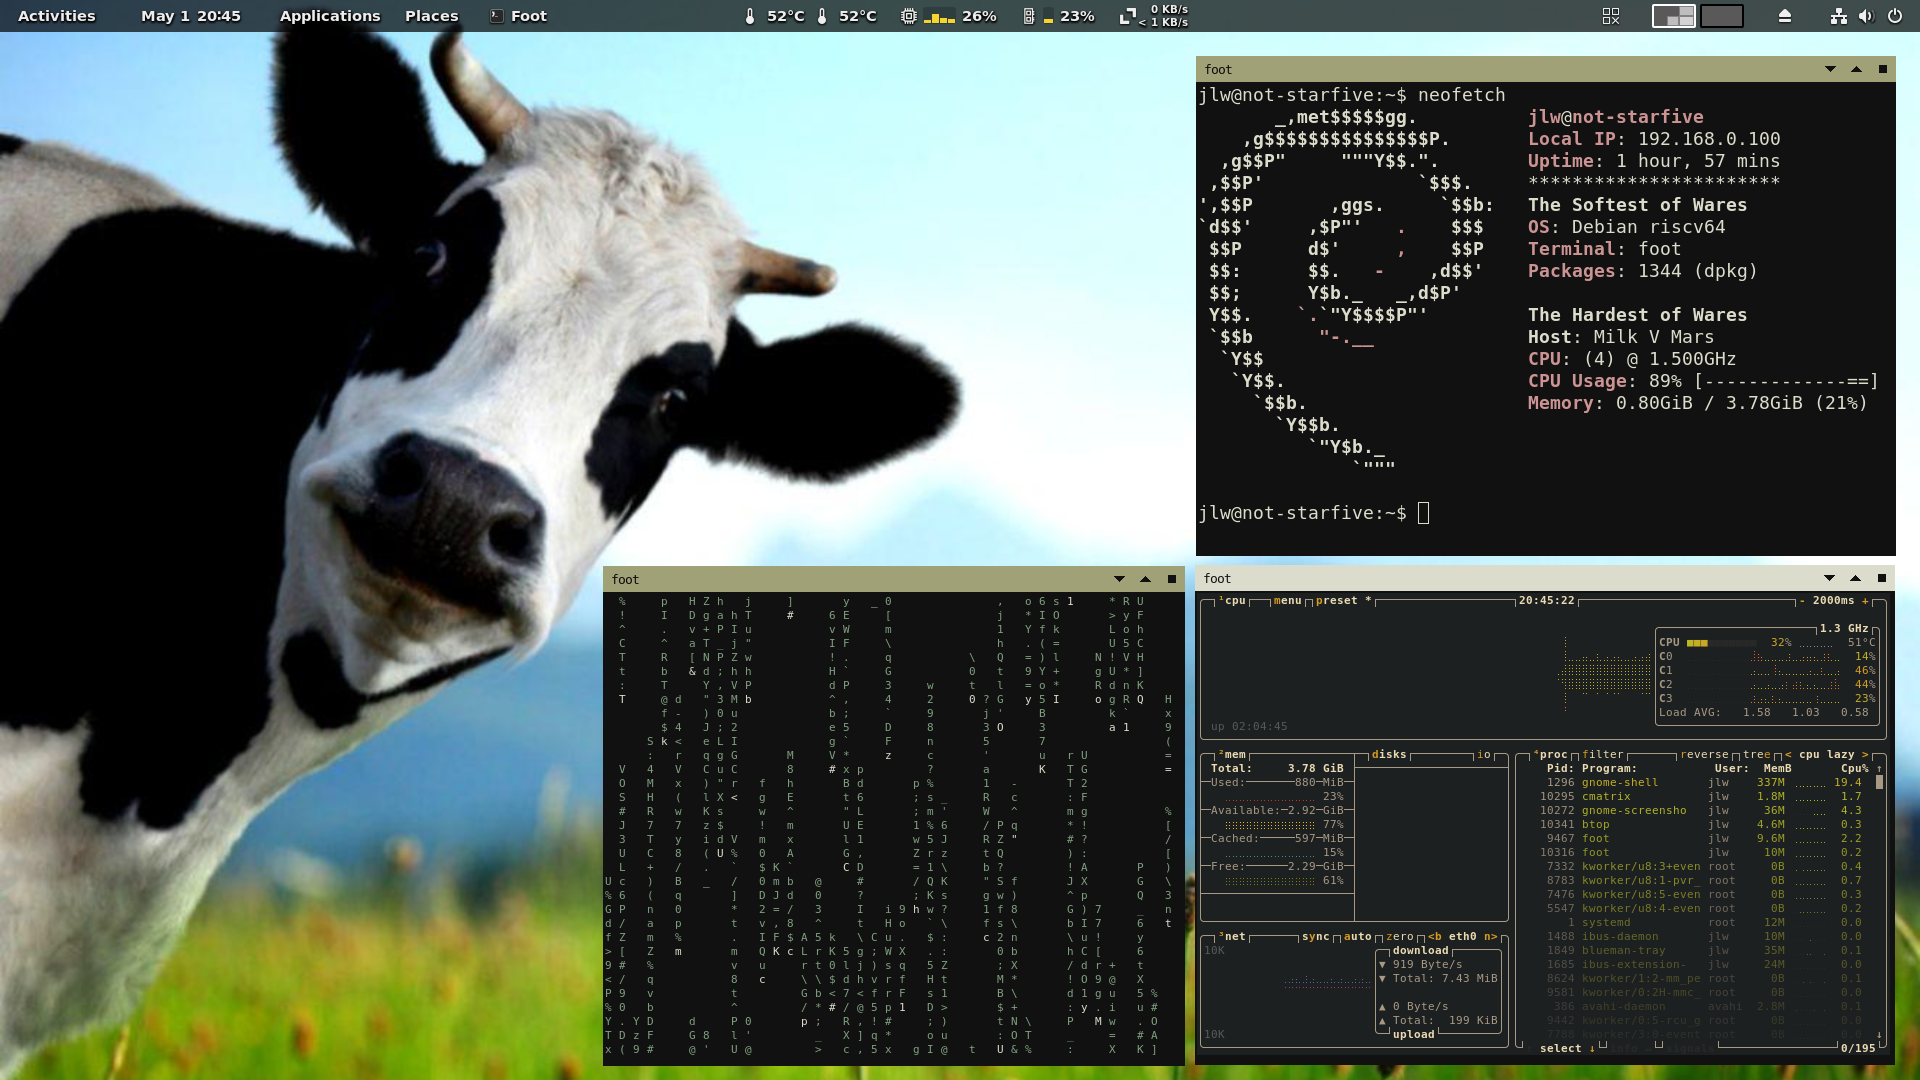Toggle the proc box in btop
Image resolution: width=1920 pixels, height=1080 pixels.
(1551, 755)
